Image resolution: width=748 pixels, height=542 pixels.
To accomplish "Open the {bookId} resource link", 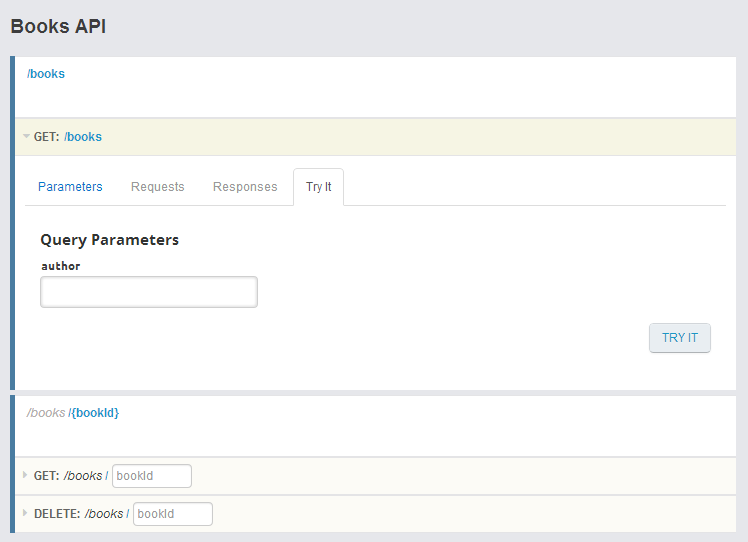I will tap(94, 413).
